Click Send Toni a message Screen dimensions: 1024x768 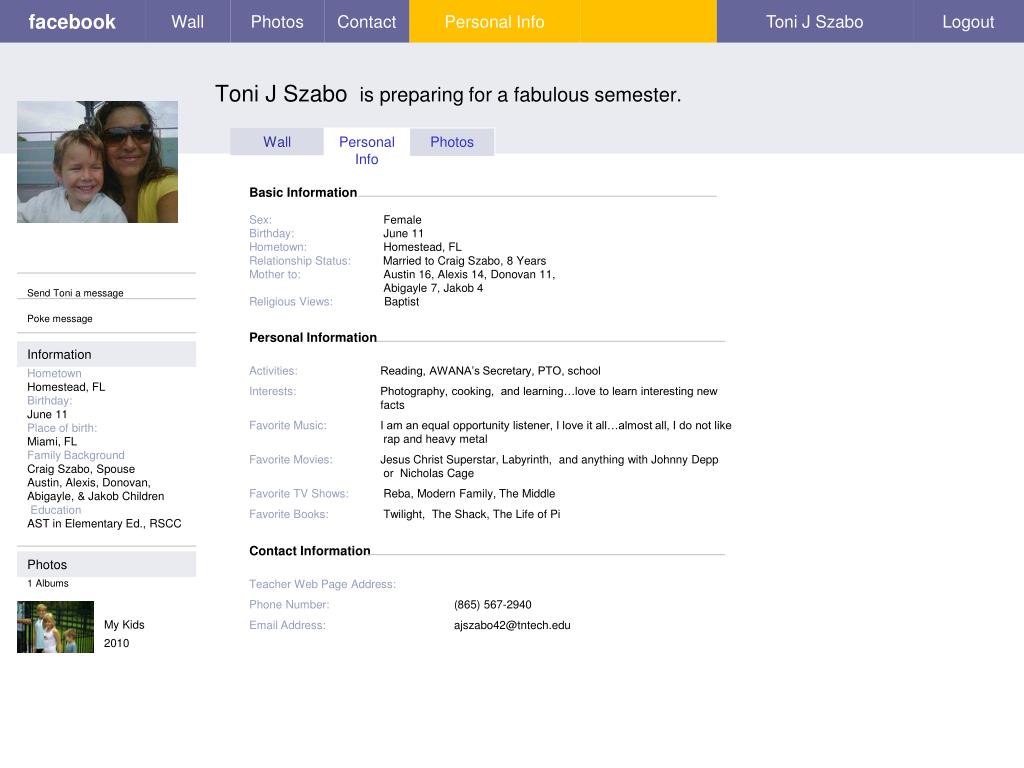[x=75, y=293]
